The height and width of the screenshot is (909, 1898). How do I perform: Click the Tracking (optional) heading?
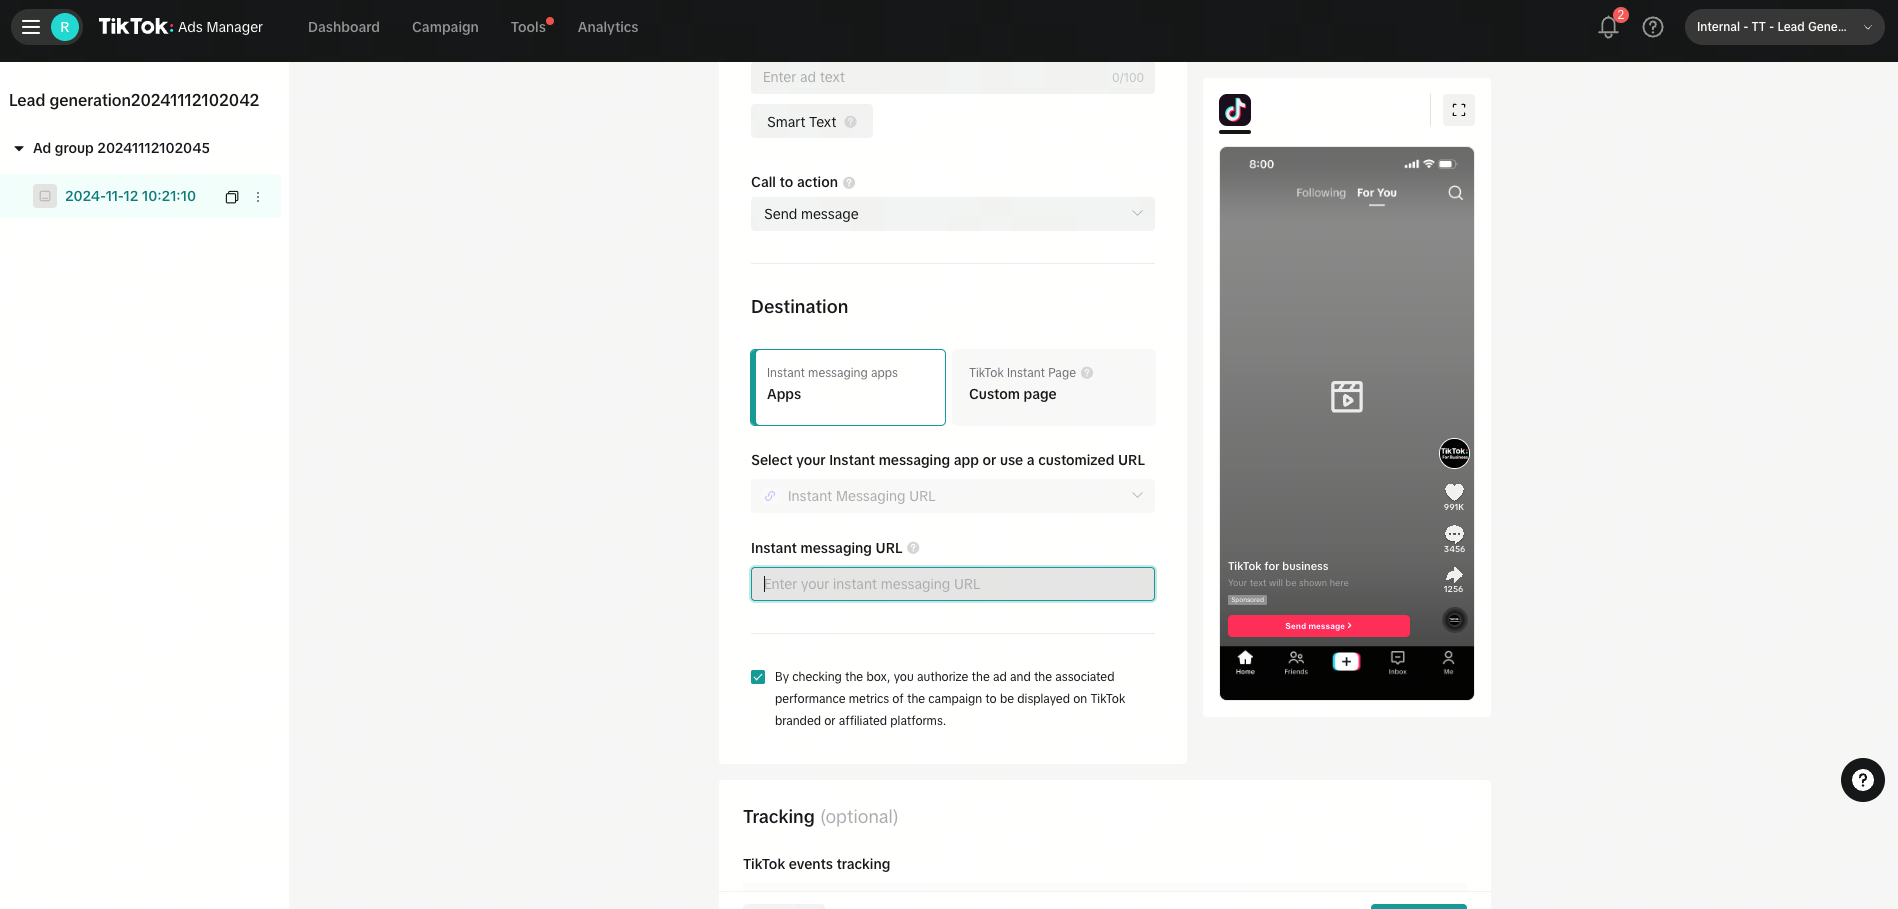(820, 817)
